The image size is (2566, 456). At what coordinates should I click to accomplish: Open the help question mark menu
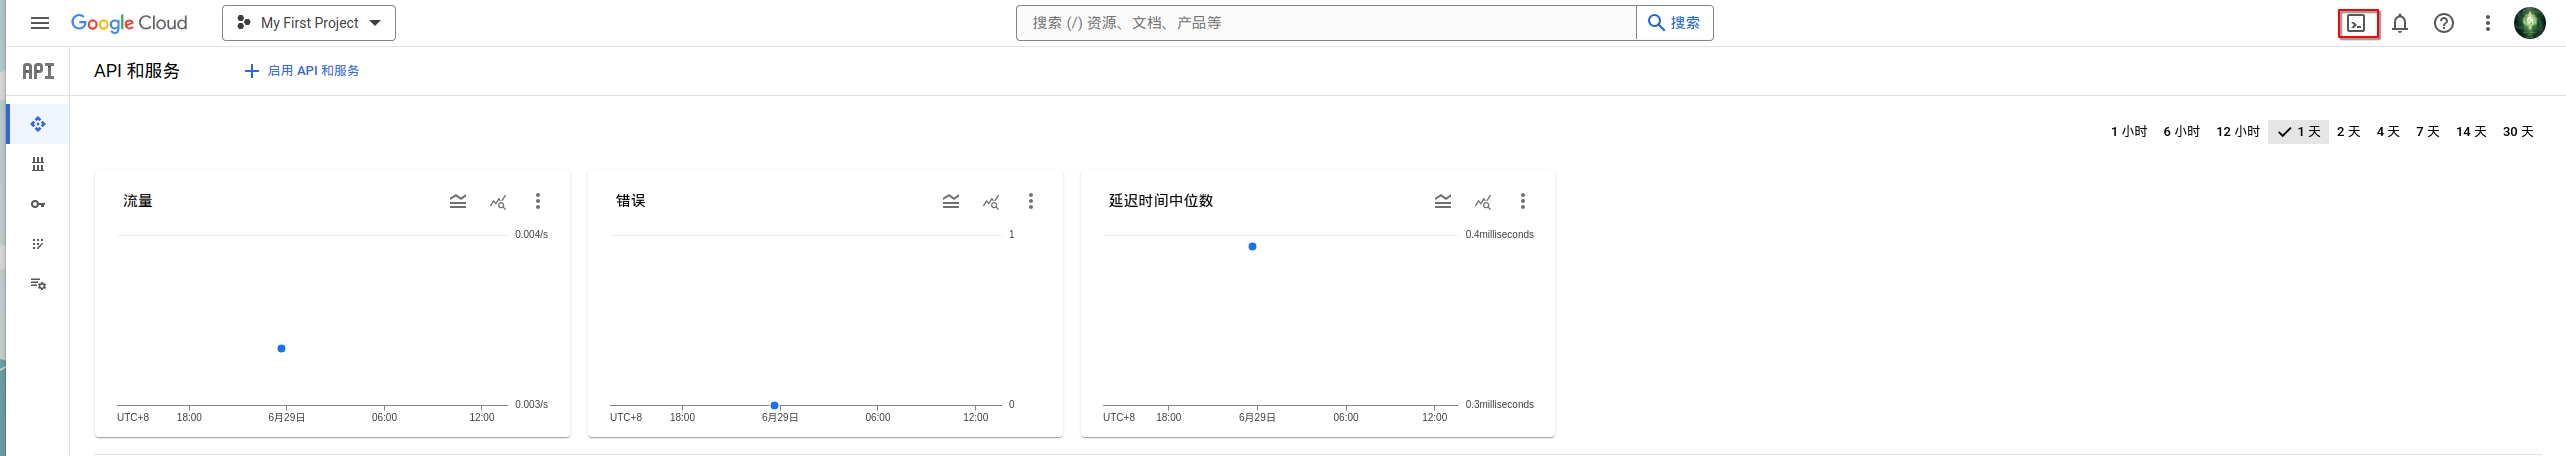[x=2444, y=23]
